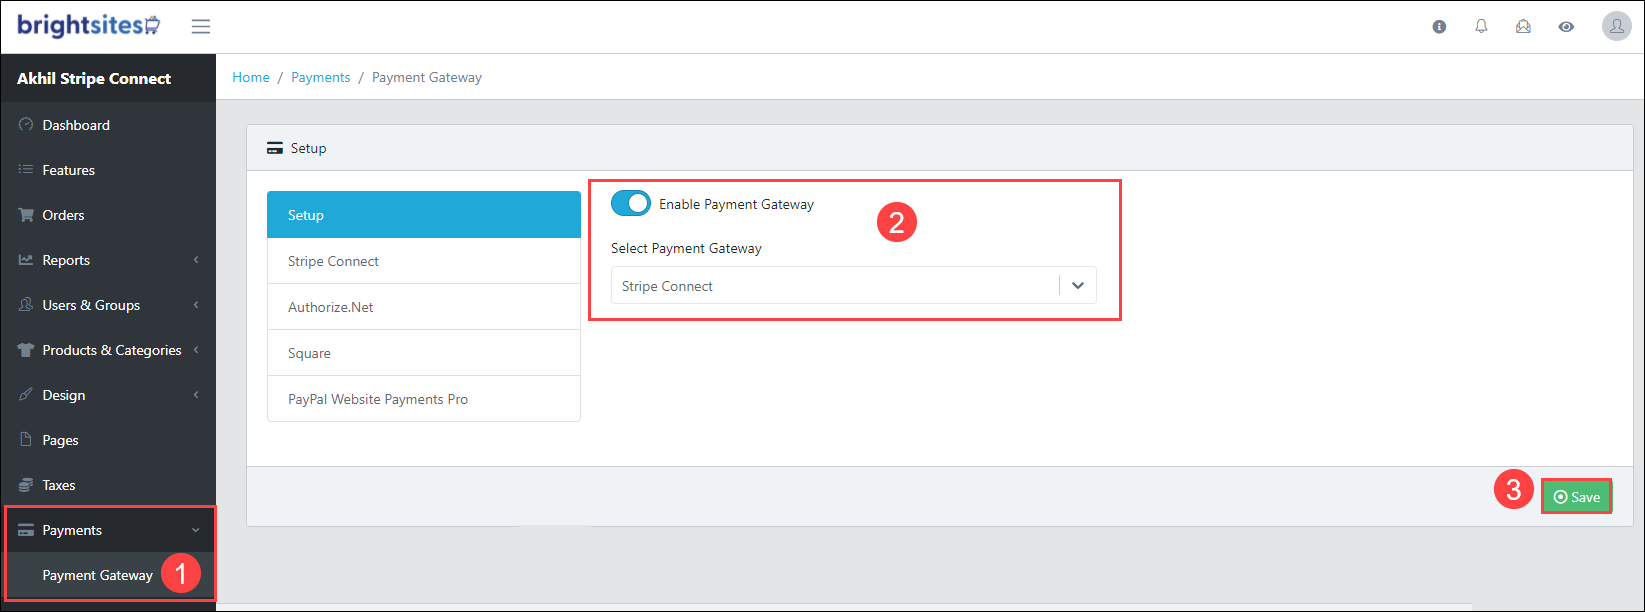Open Orders in the sidebar

(108, 215)
